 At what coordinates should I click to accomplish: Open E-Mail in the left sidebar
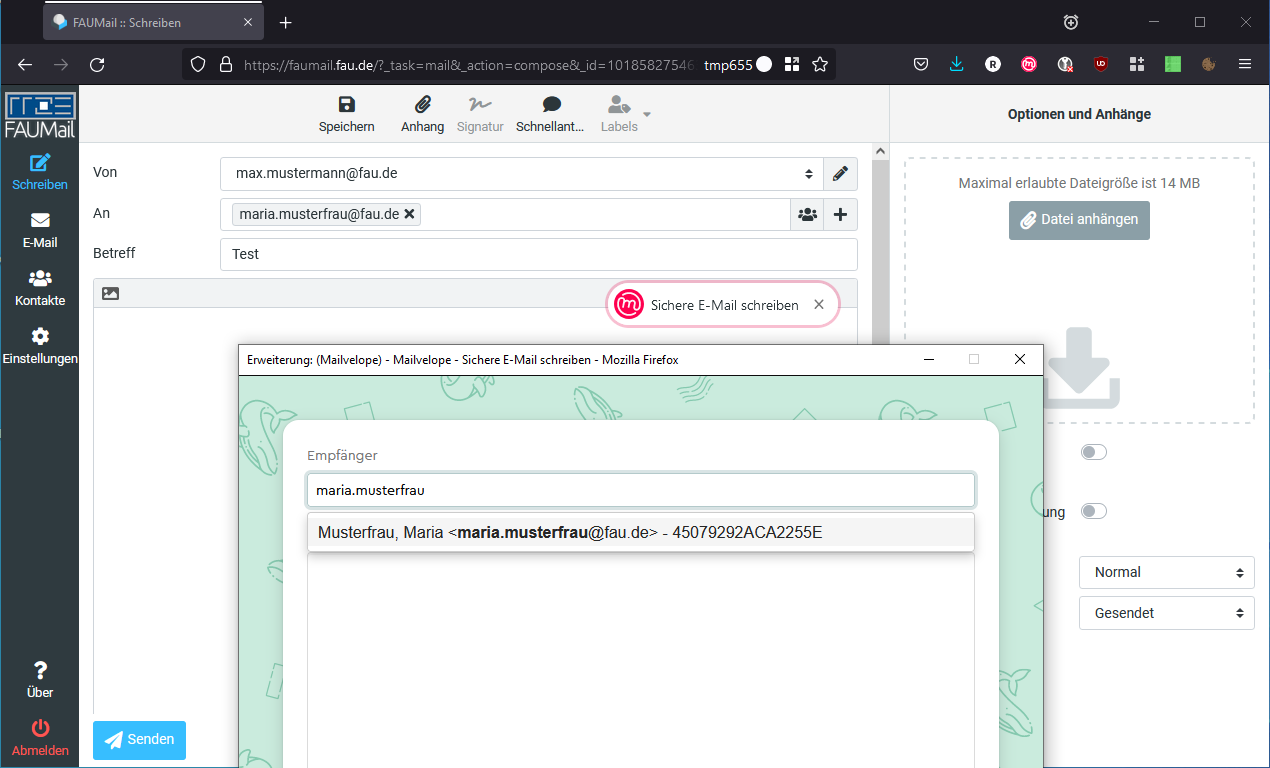click(x=40, y=229)
